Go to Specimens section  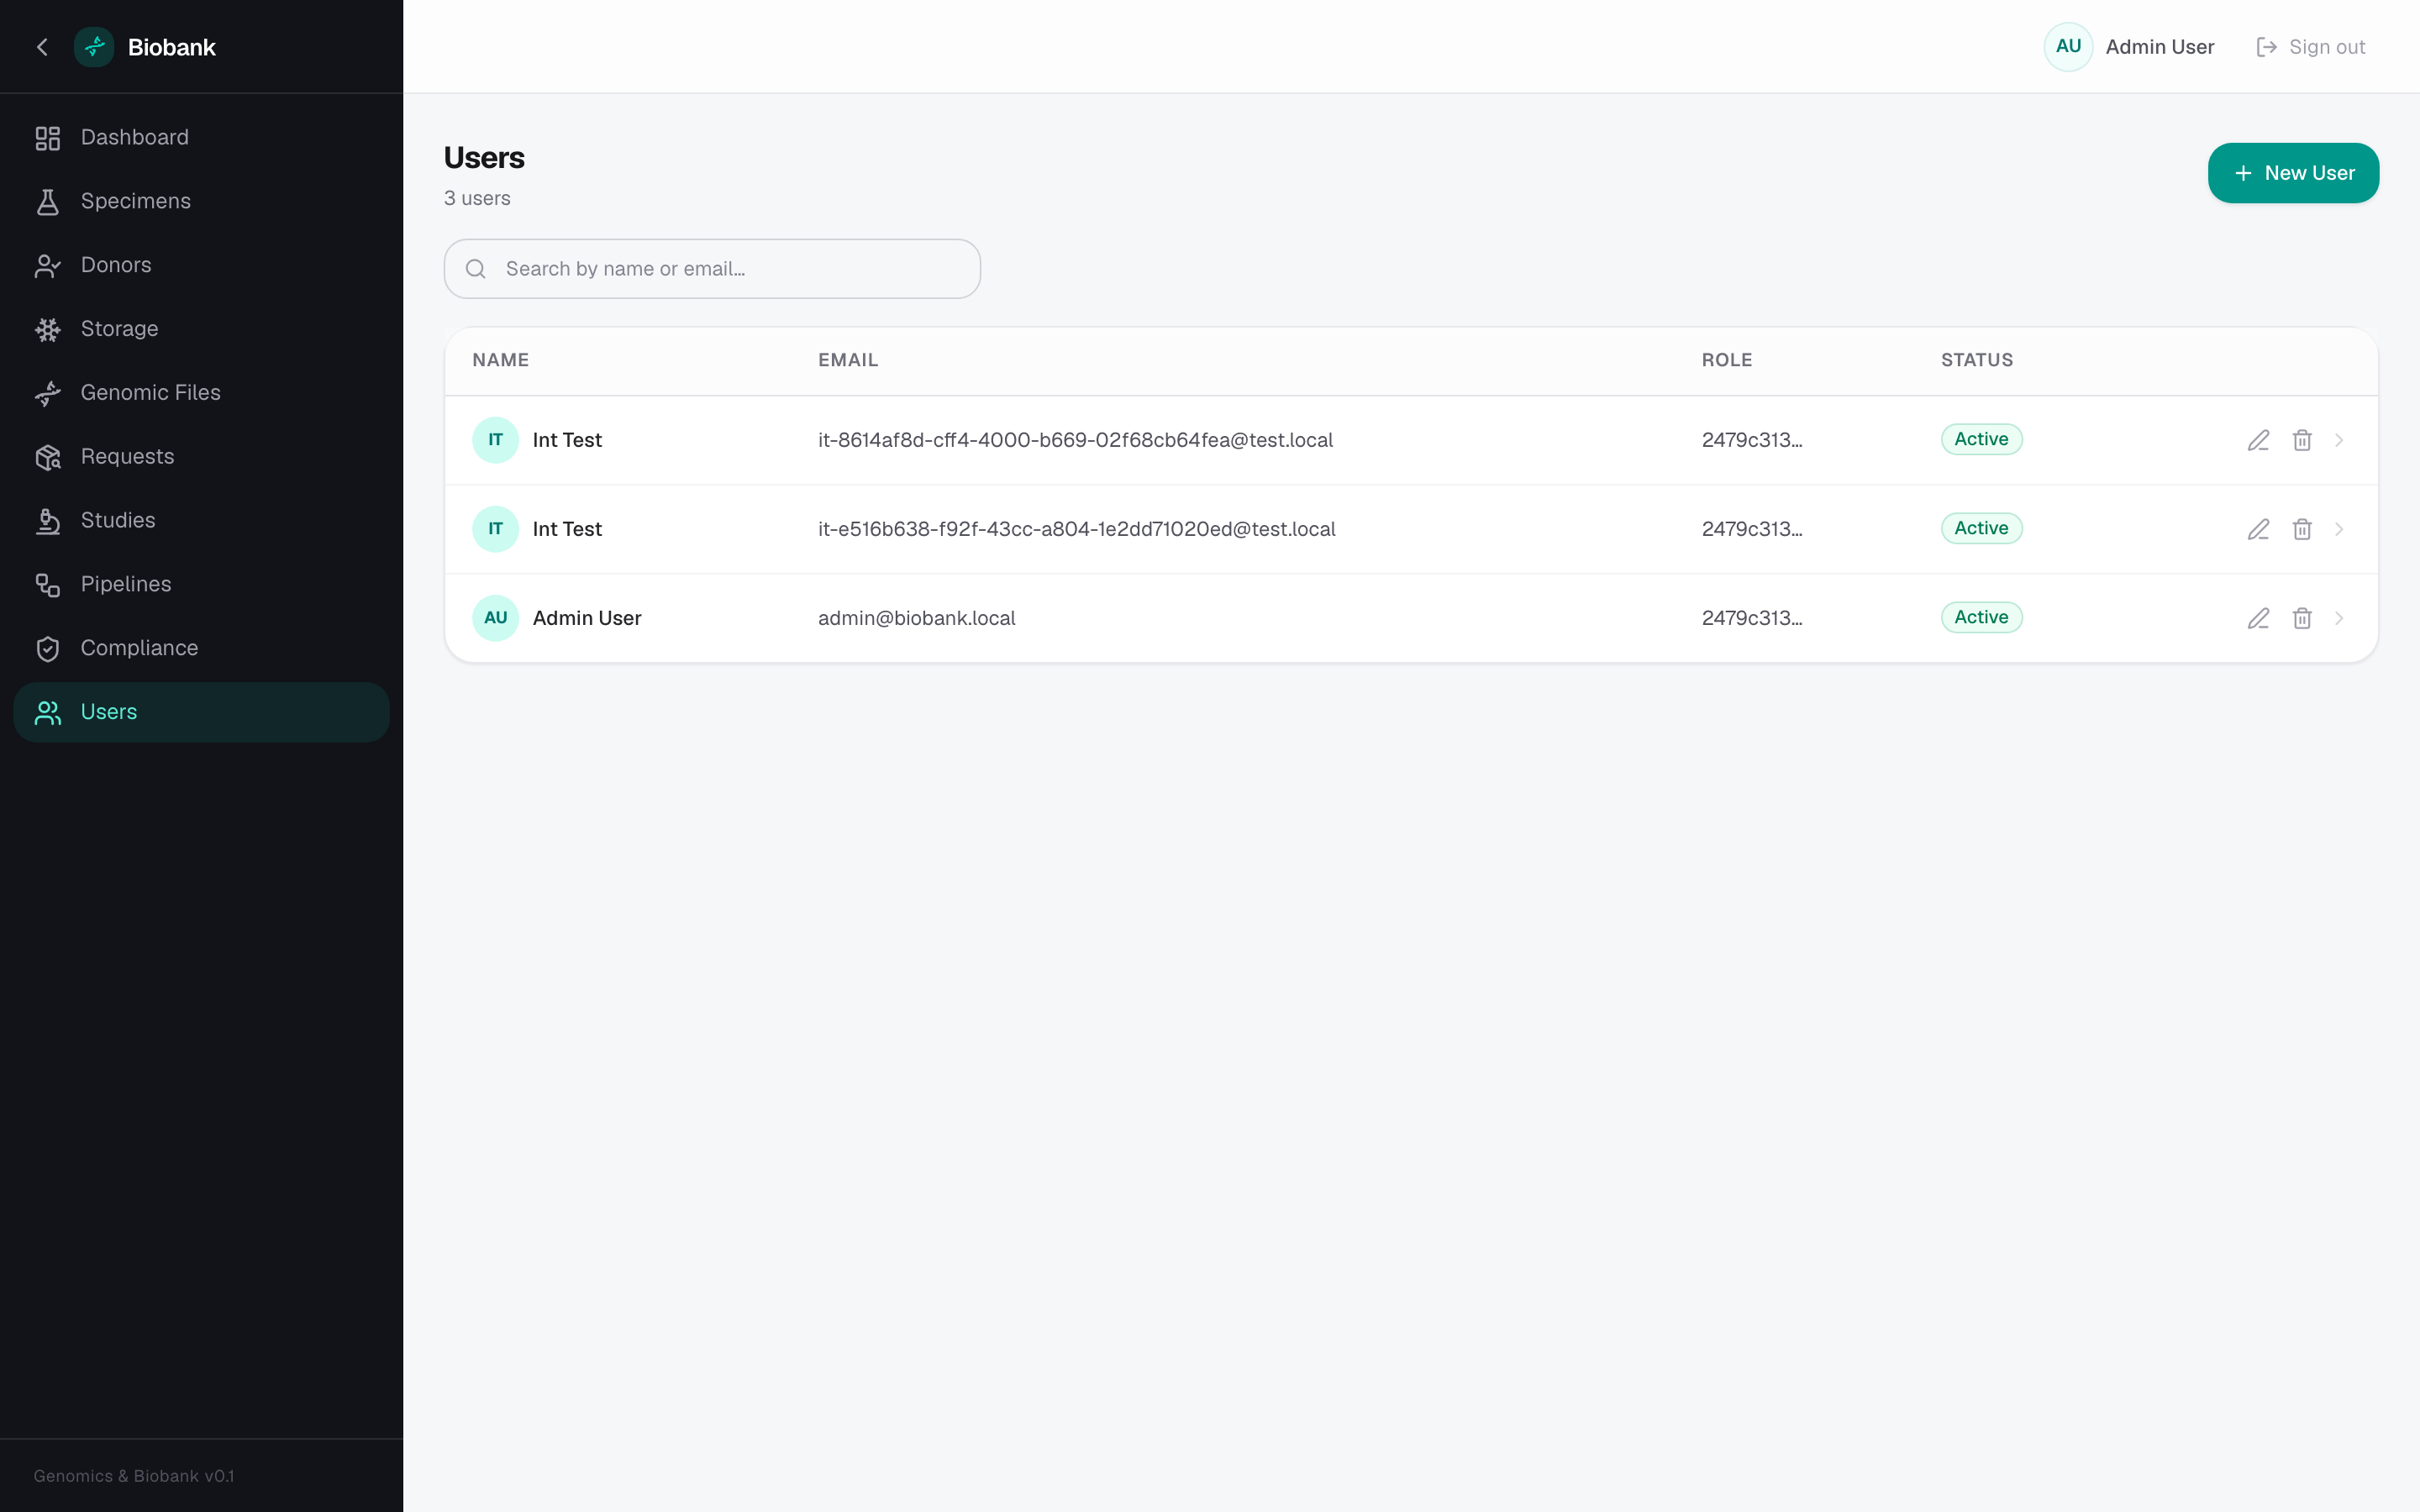pos(201,202)
